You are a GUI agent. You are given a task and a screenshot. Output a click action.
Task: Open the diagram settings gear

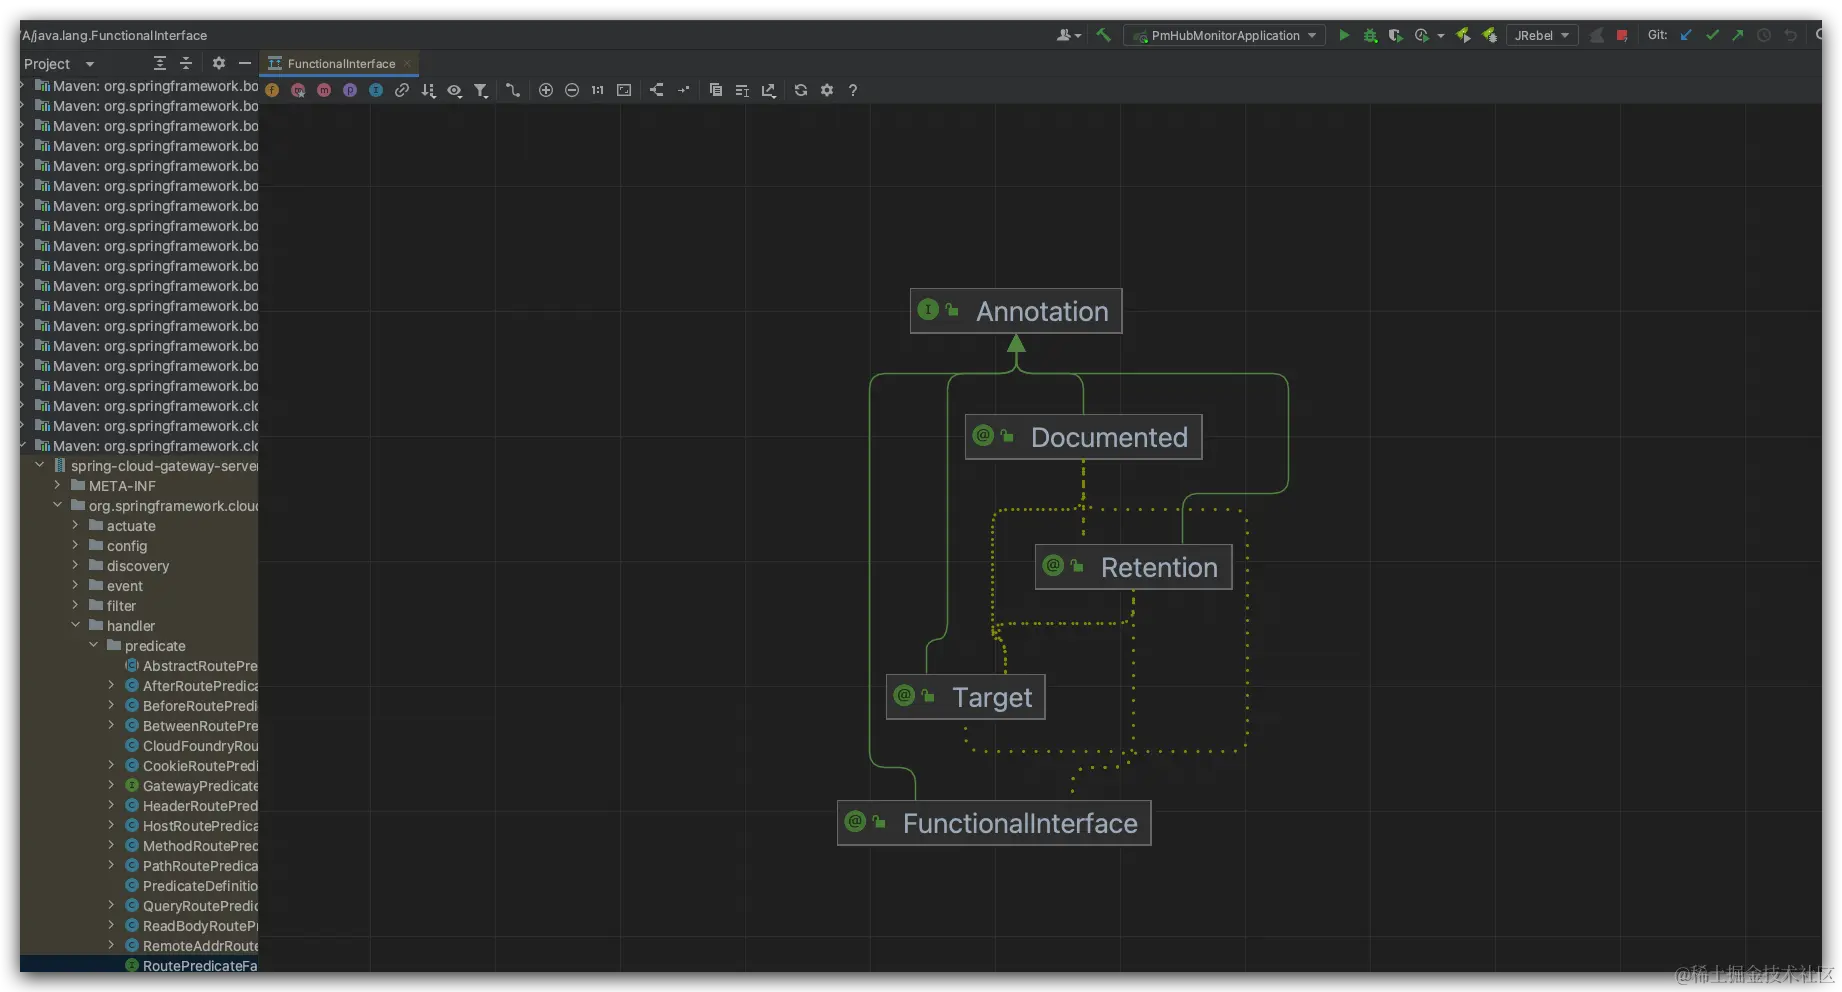827,90
